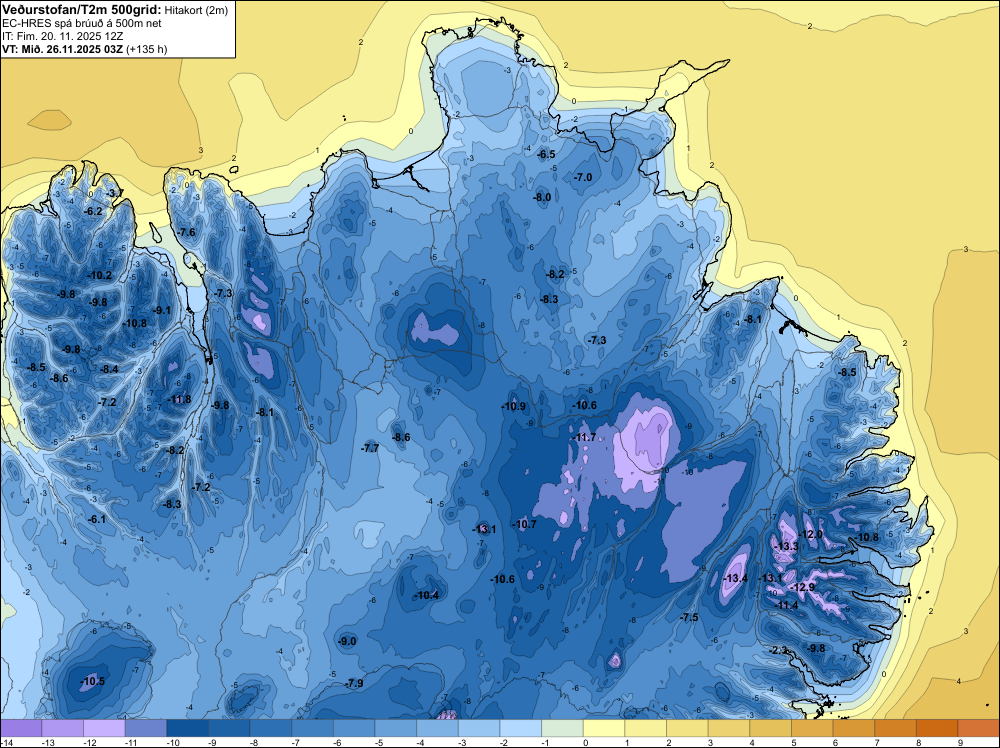Click the legend tick label 5

pyautogui.click(x=793, y=743)
